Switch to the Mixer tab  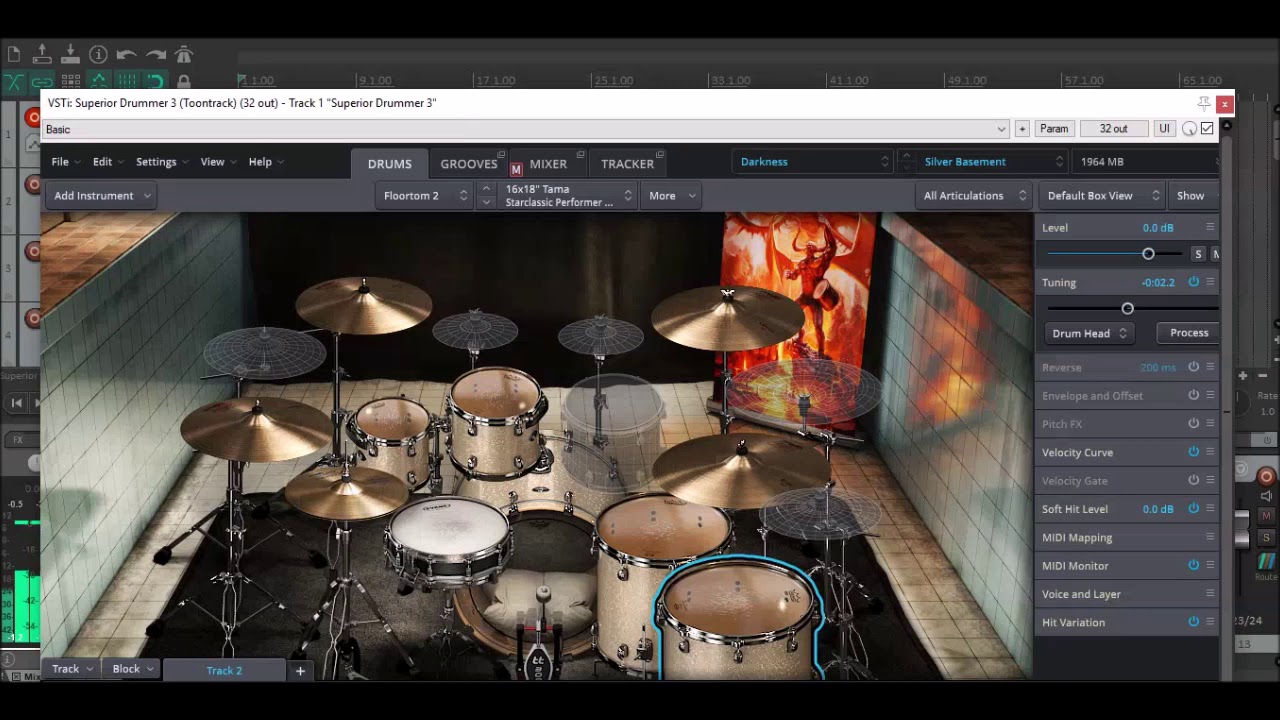coord(548,164)
